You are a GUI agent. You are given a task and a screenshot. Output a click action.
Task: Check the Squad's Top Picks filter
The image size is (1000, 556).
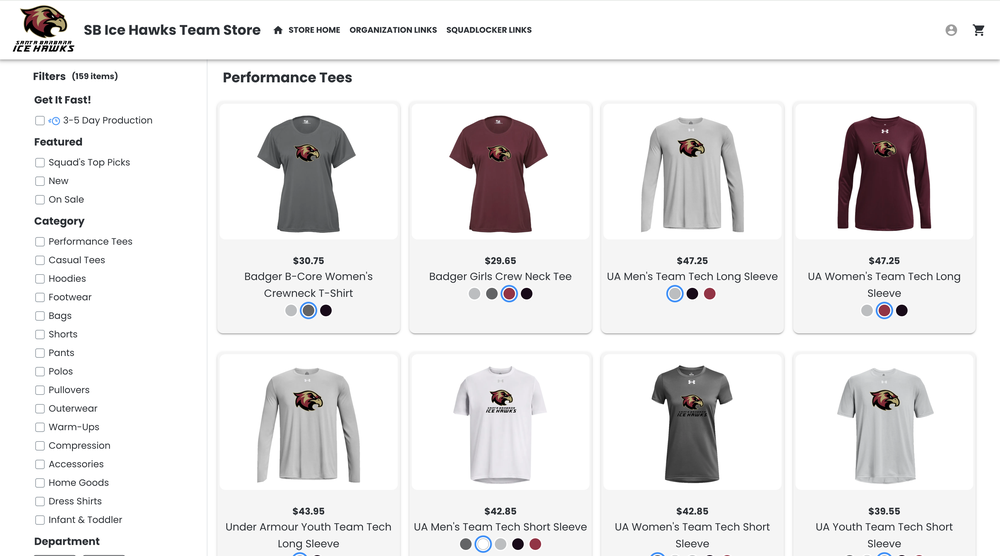click(40, 163)
